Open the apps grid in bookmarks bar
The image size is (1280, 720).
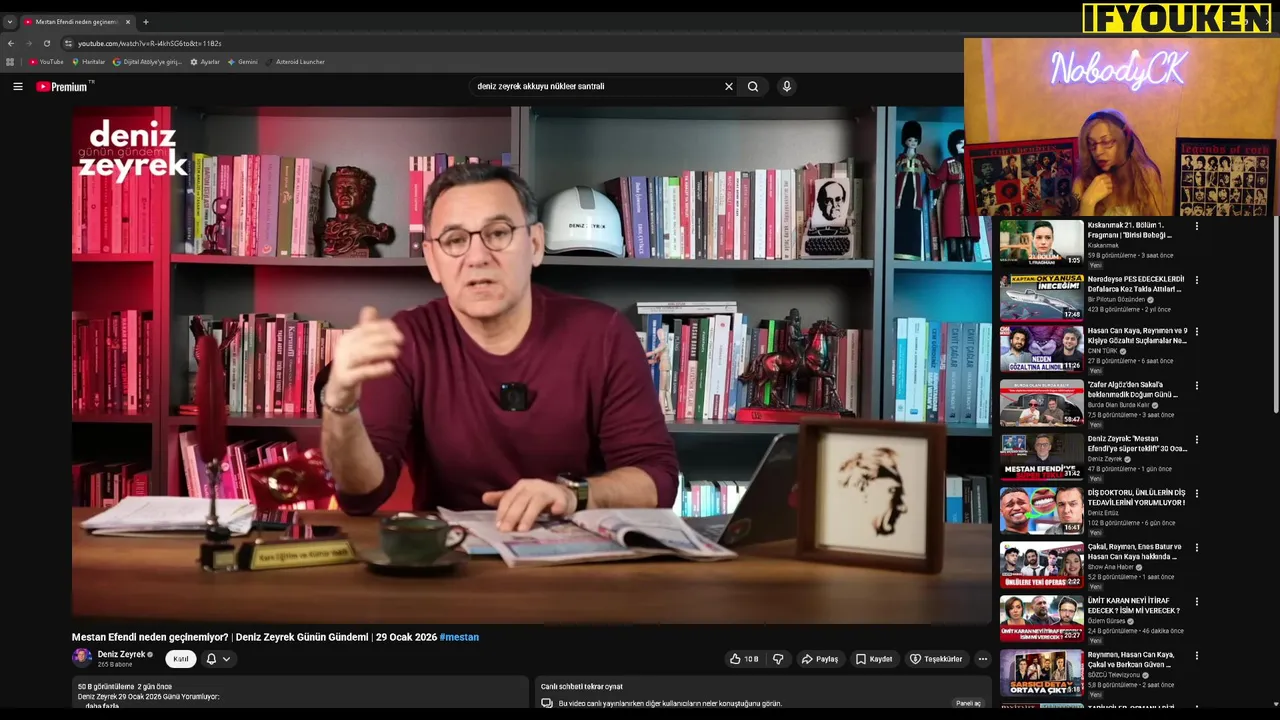click(x=11, y=62)
